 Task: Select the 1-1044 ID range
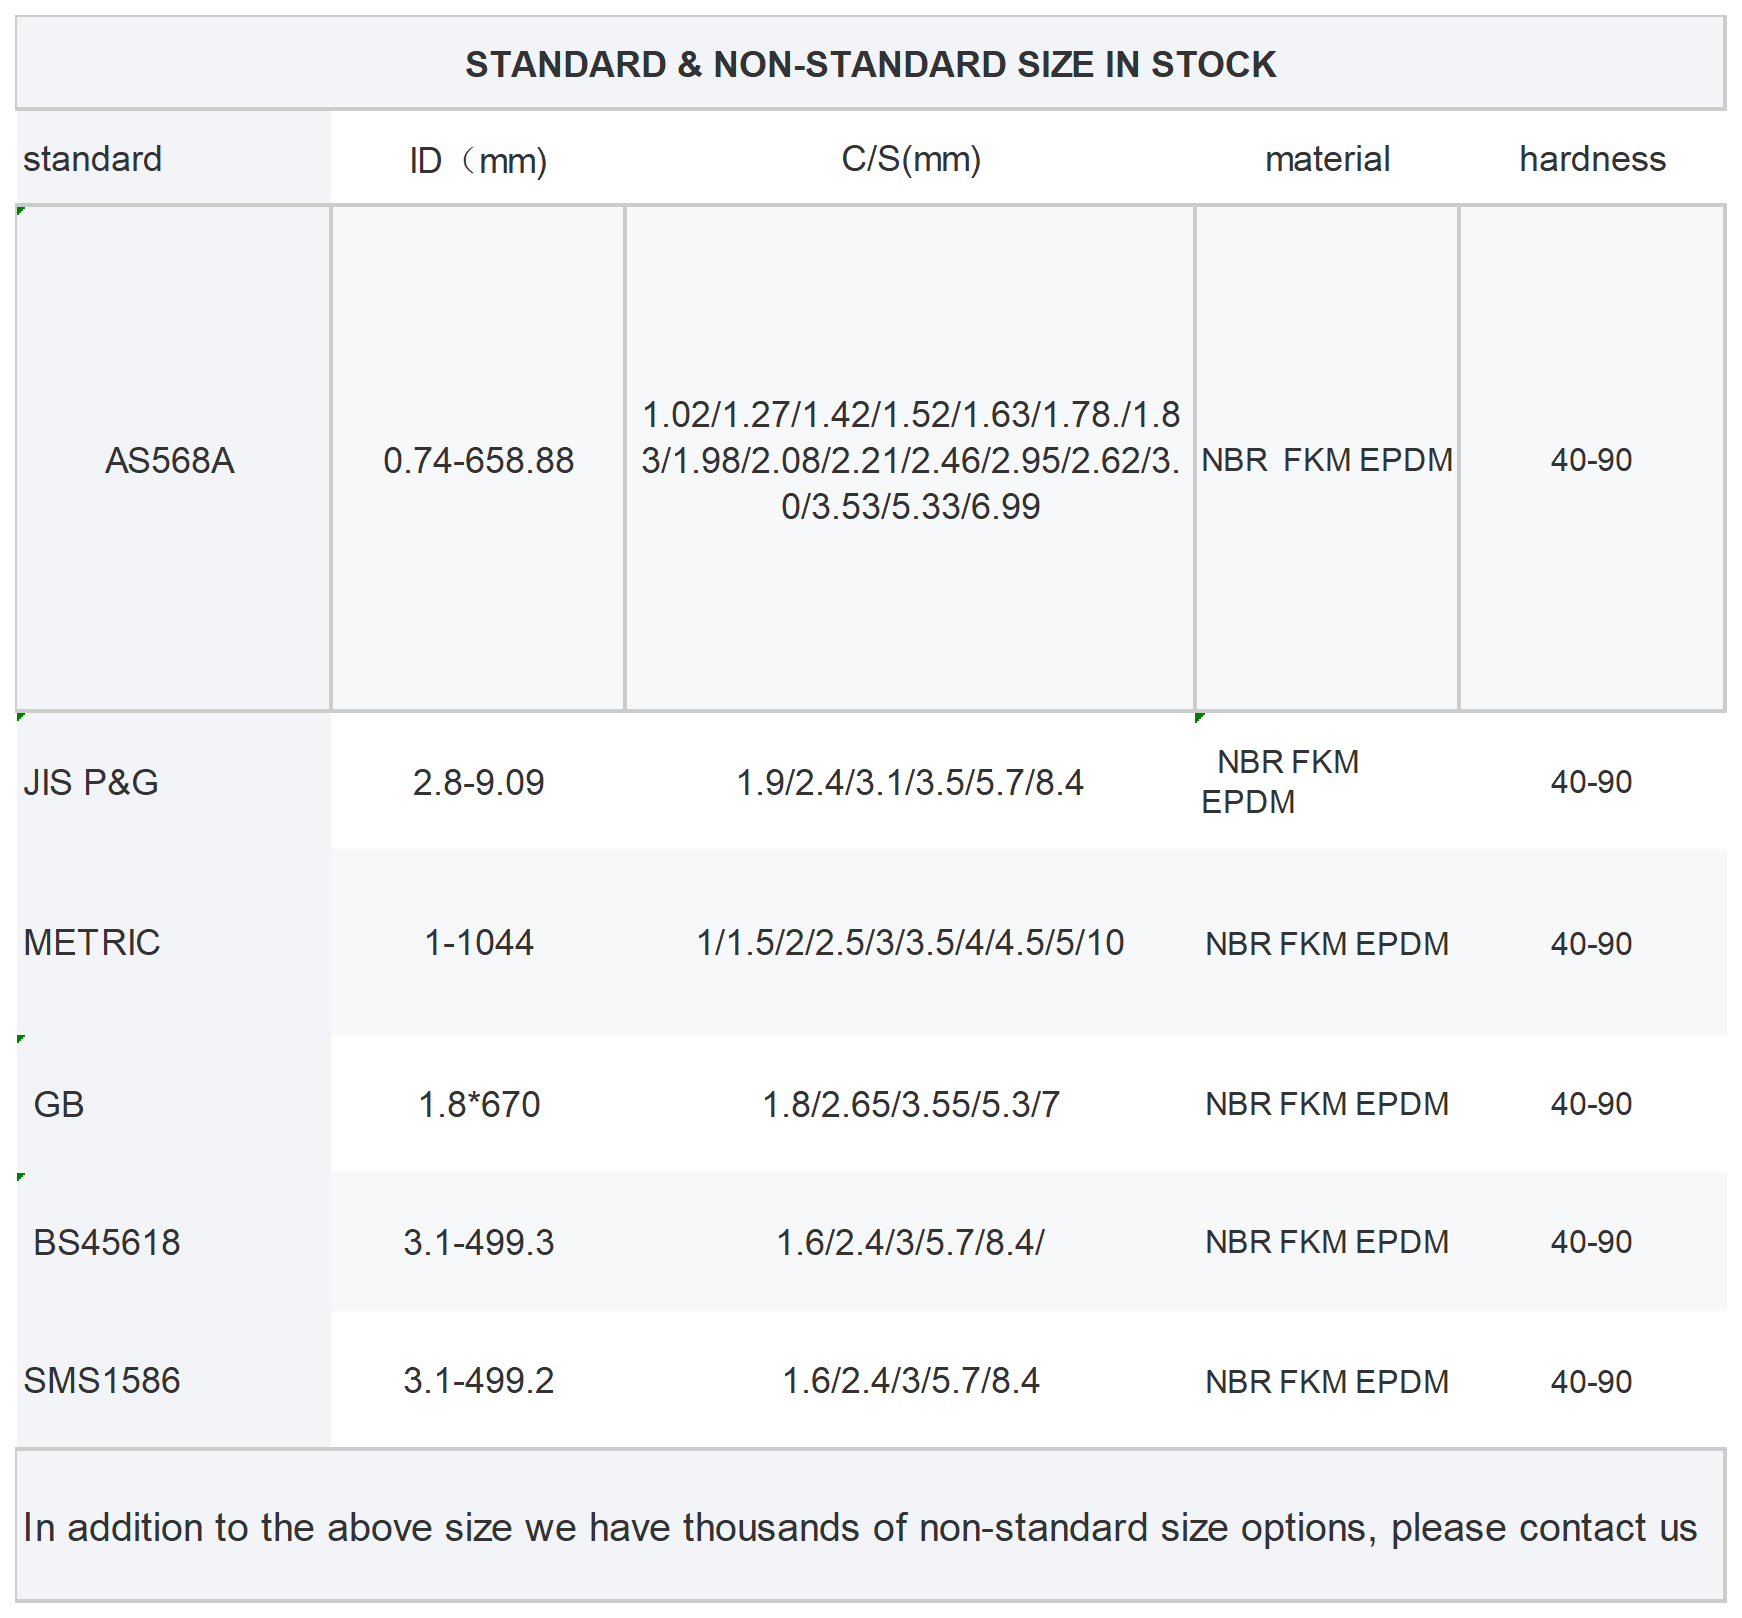pyautogui.click(x=479, y=942)
